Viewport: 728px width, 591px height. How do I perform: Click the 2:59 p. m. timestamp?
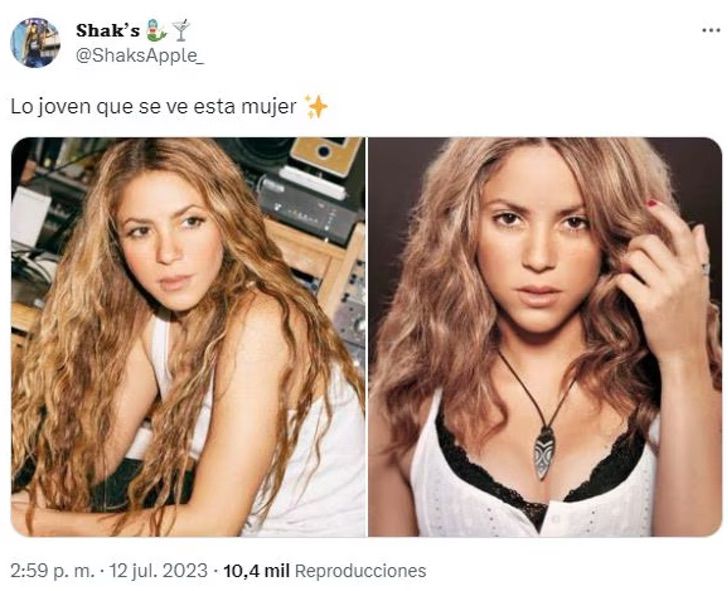(52, 571)
